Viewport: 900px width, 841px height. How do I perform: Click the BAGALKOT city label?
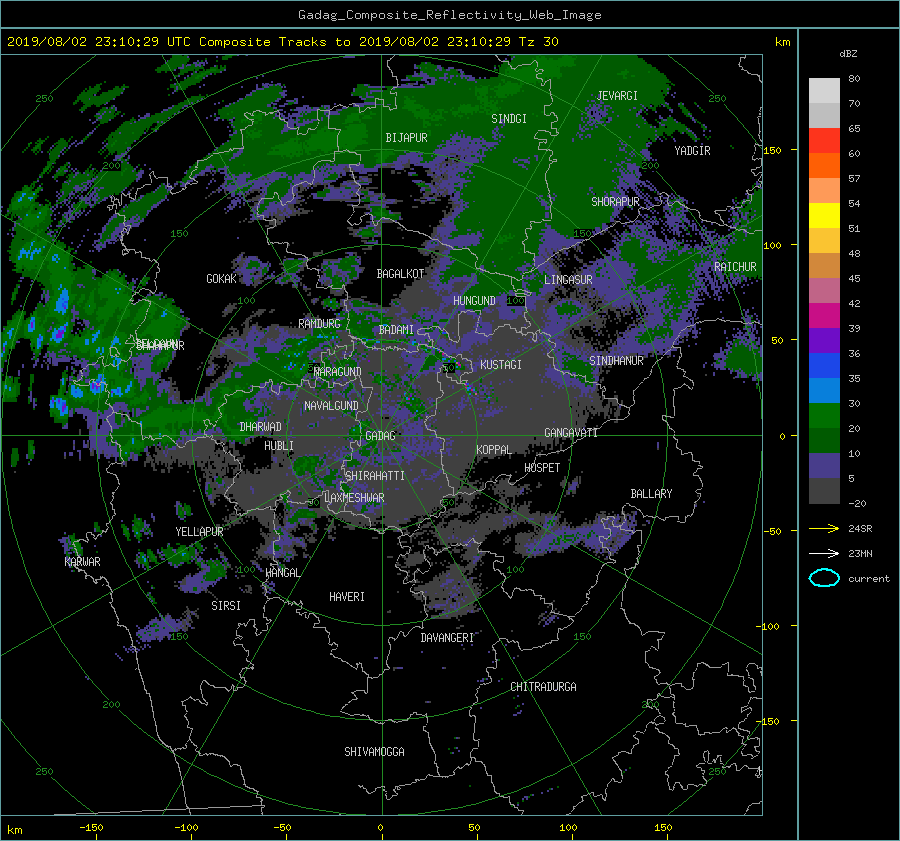(400, 274)
